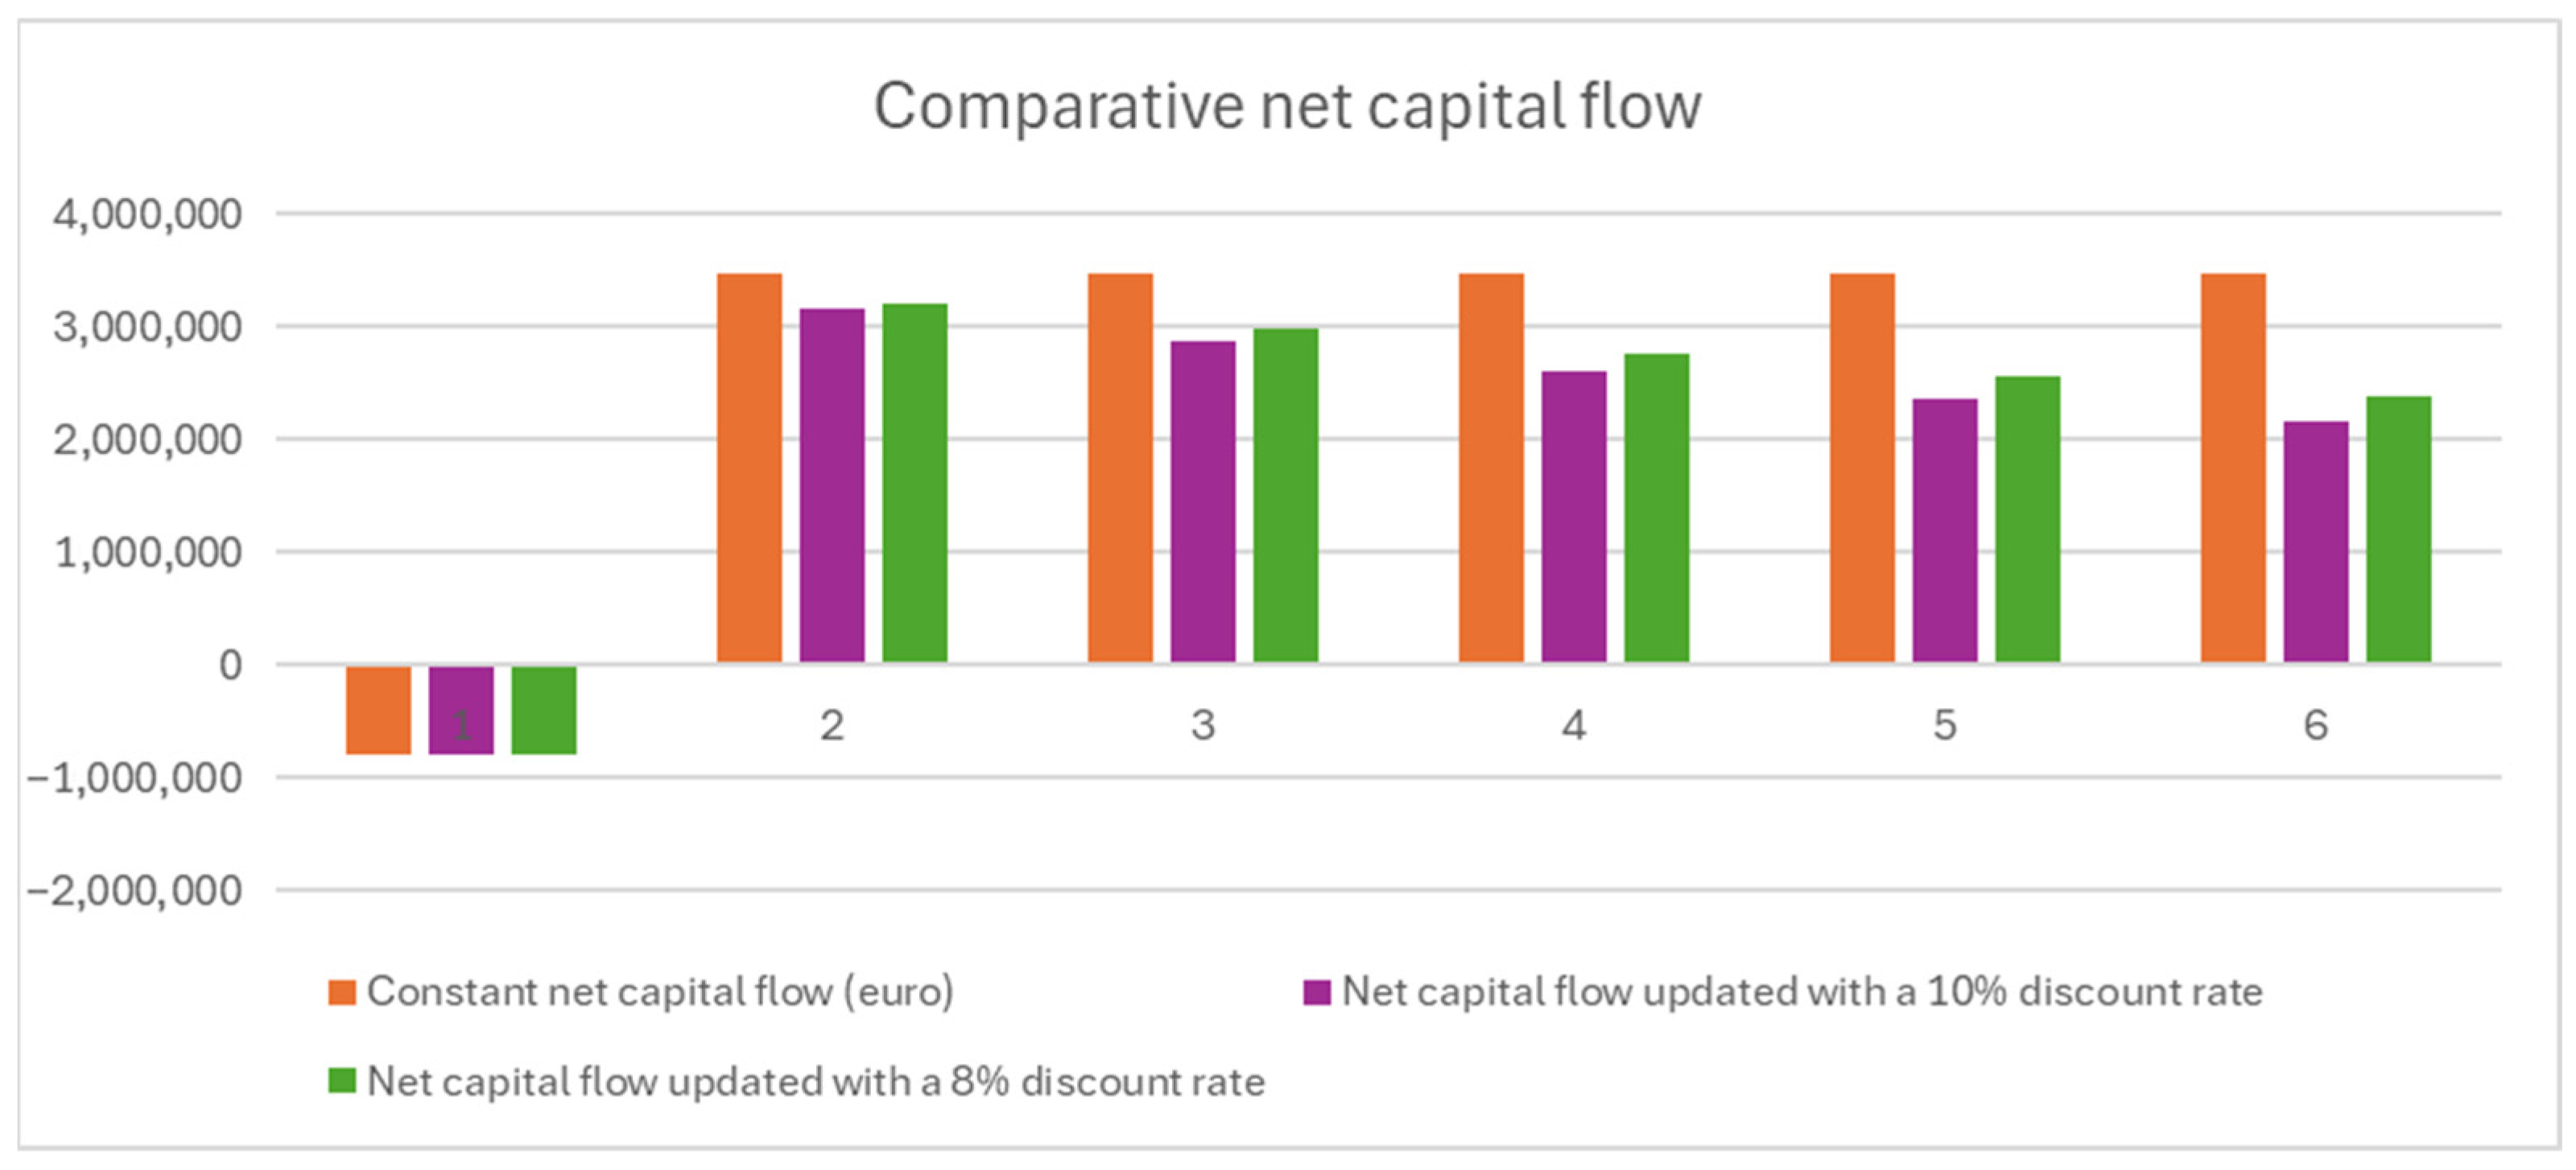This screenshot has height=1170, width=2576.
Task: Select the x-axis category label 5
Action: tap(1944, 725)
